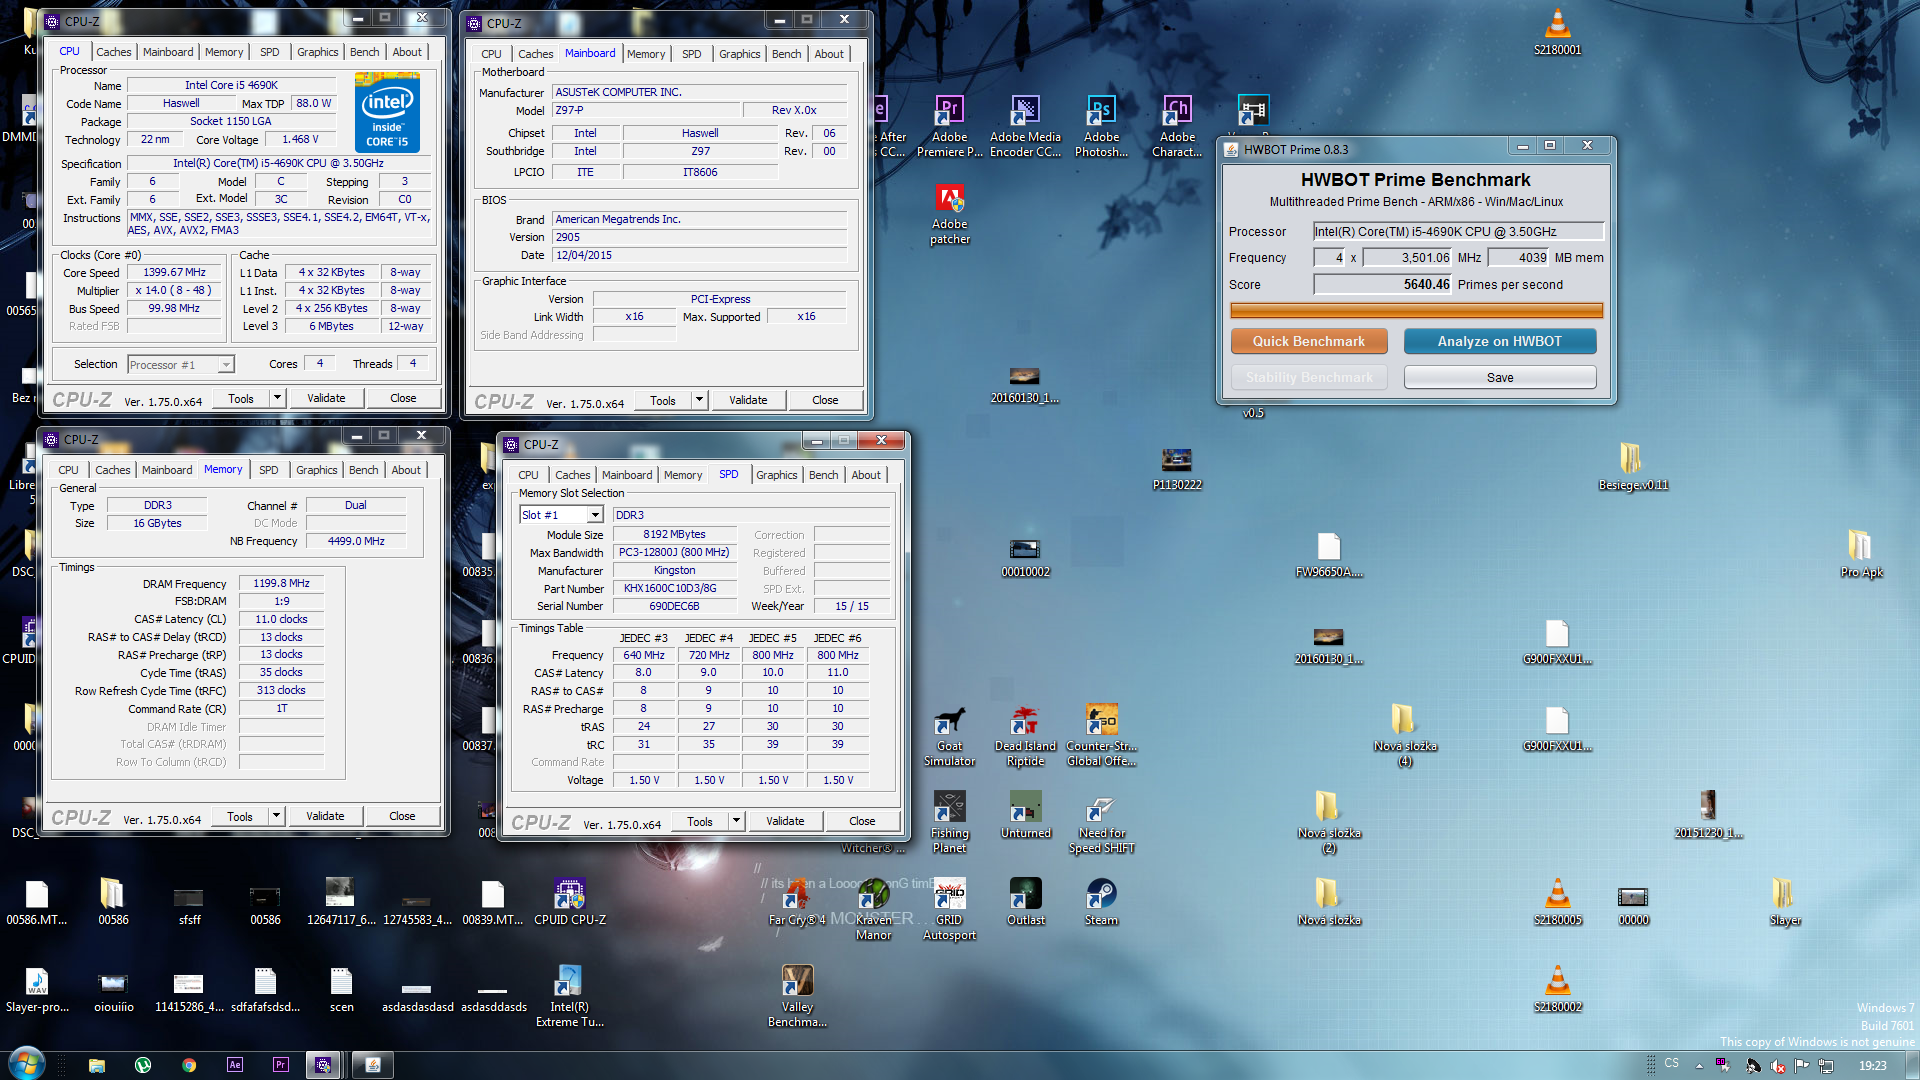Open the Slayer folder icon
Viewport: 1920px width, 1080px height.
point(1784,902)
